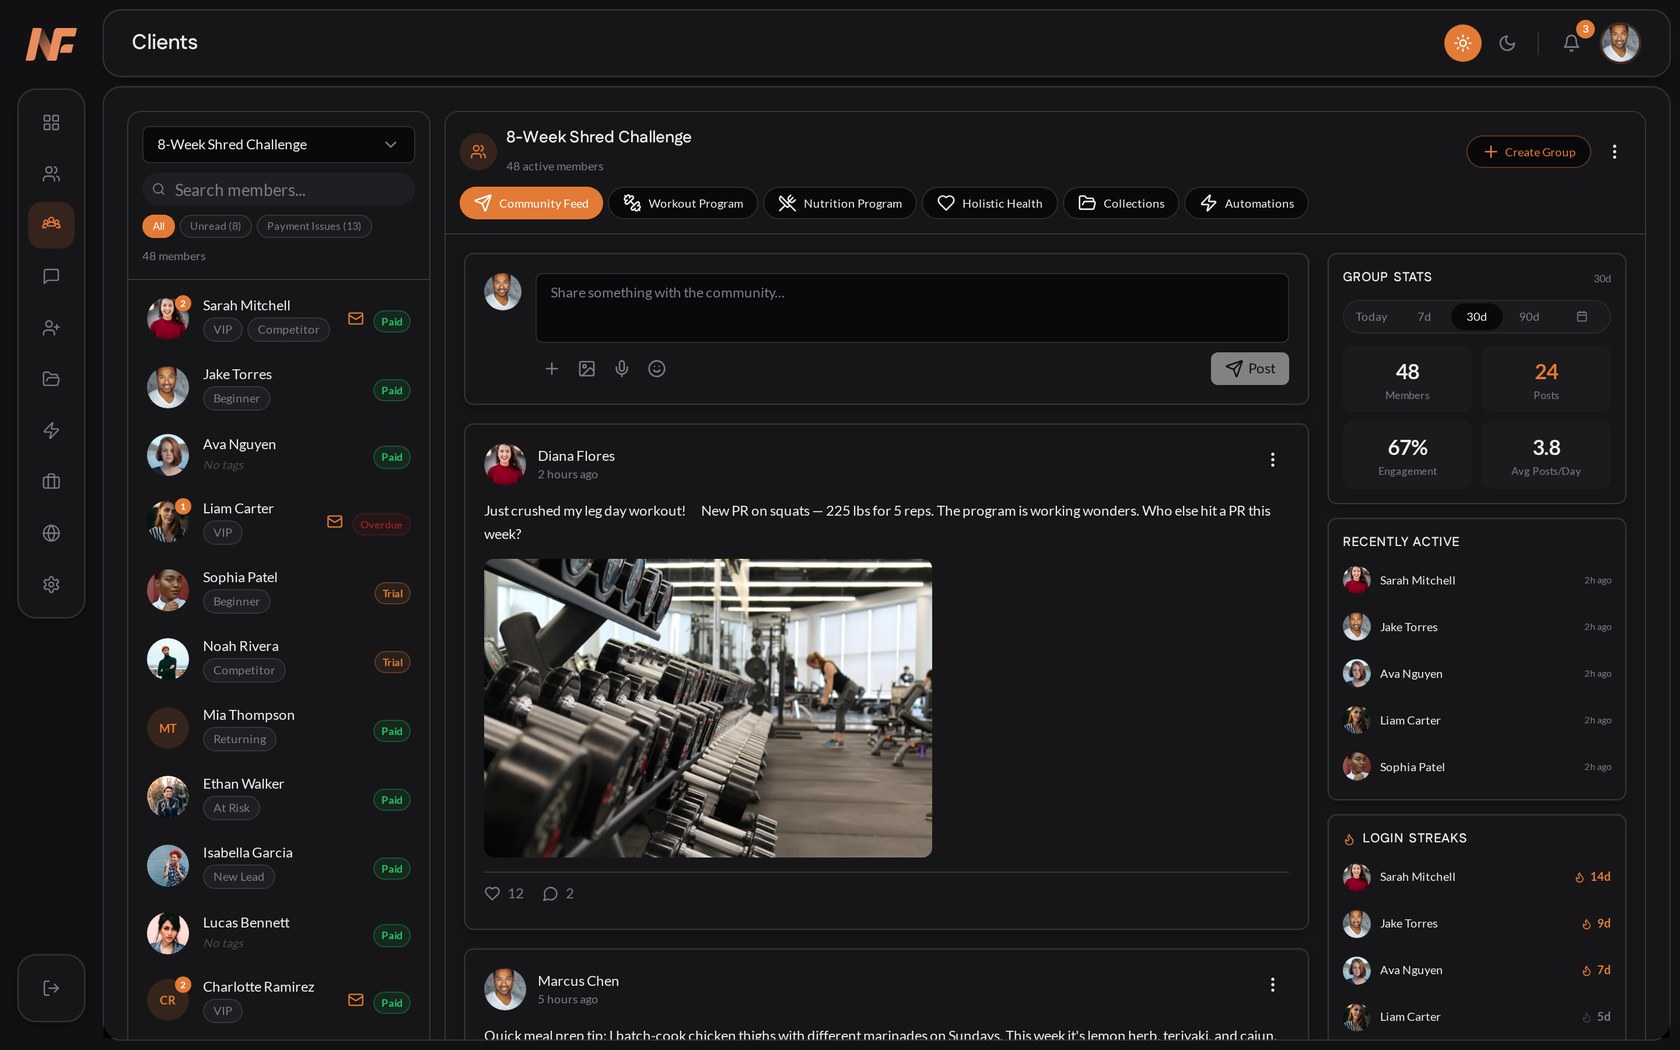The height and width of the screenshot is (1050, 1680).
Task: Select Jake Torres in member list
Action: coord(279,387)
